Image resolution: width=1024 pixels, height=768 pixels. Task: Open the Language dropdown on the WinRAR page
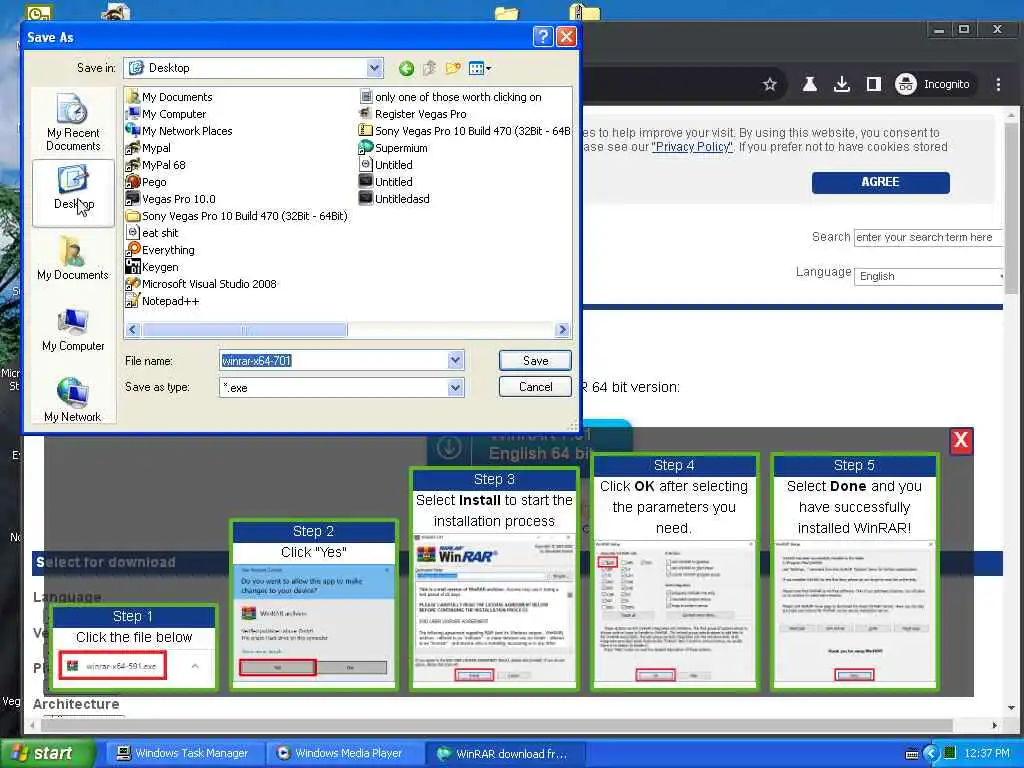(x=930, y=276)
